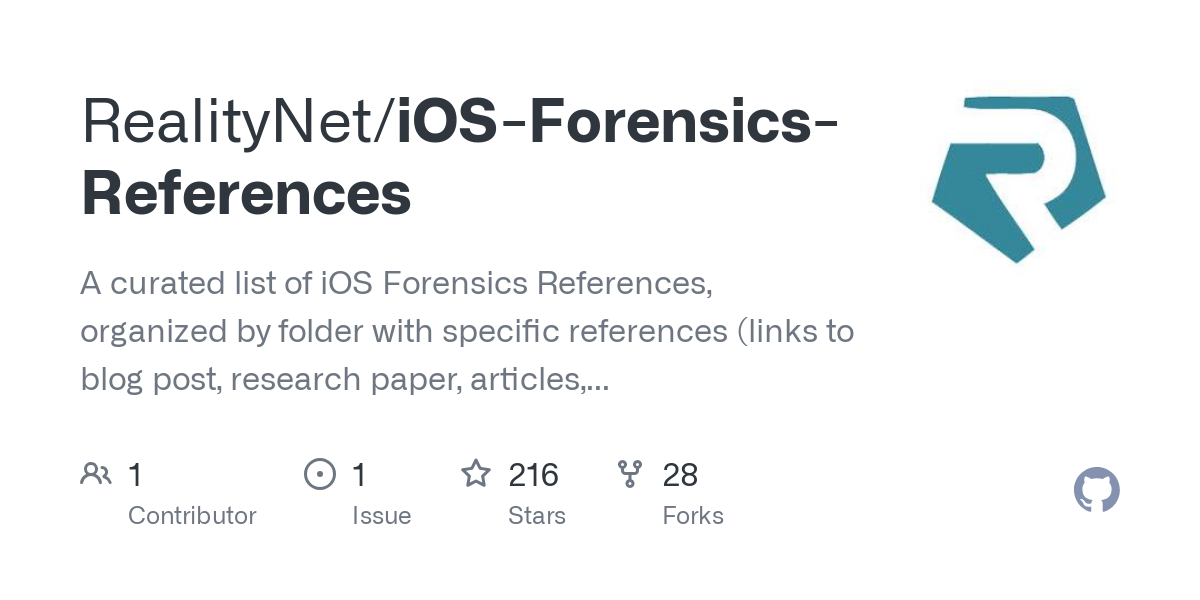Click description line starting 'organized by folder'
Screen dimensions: 1200x600
click(x=466, y=332)
